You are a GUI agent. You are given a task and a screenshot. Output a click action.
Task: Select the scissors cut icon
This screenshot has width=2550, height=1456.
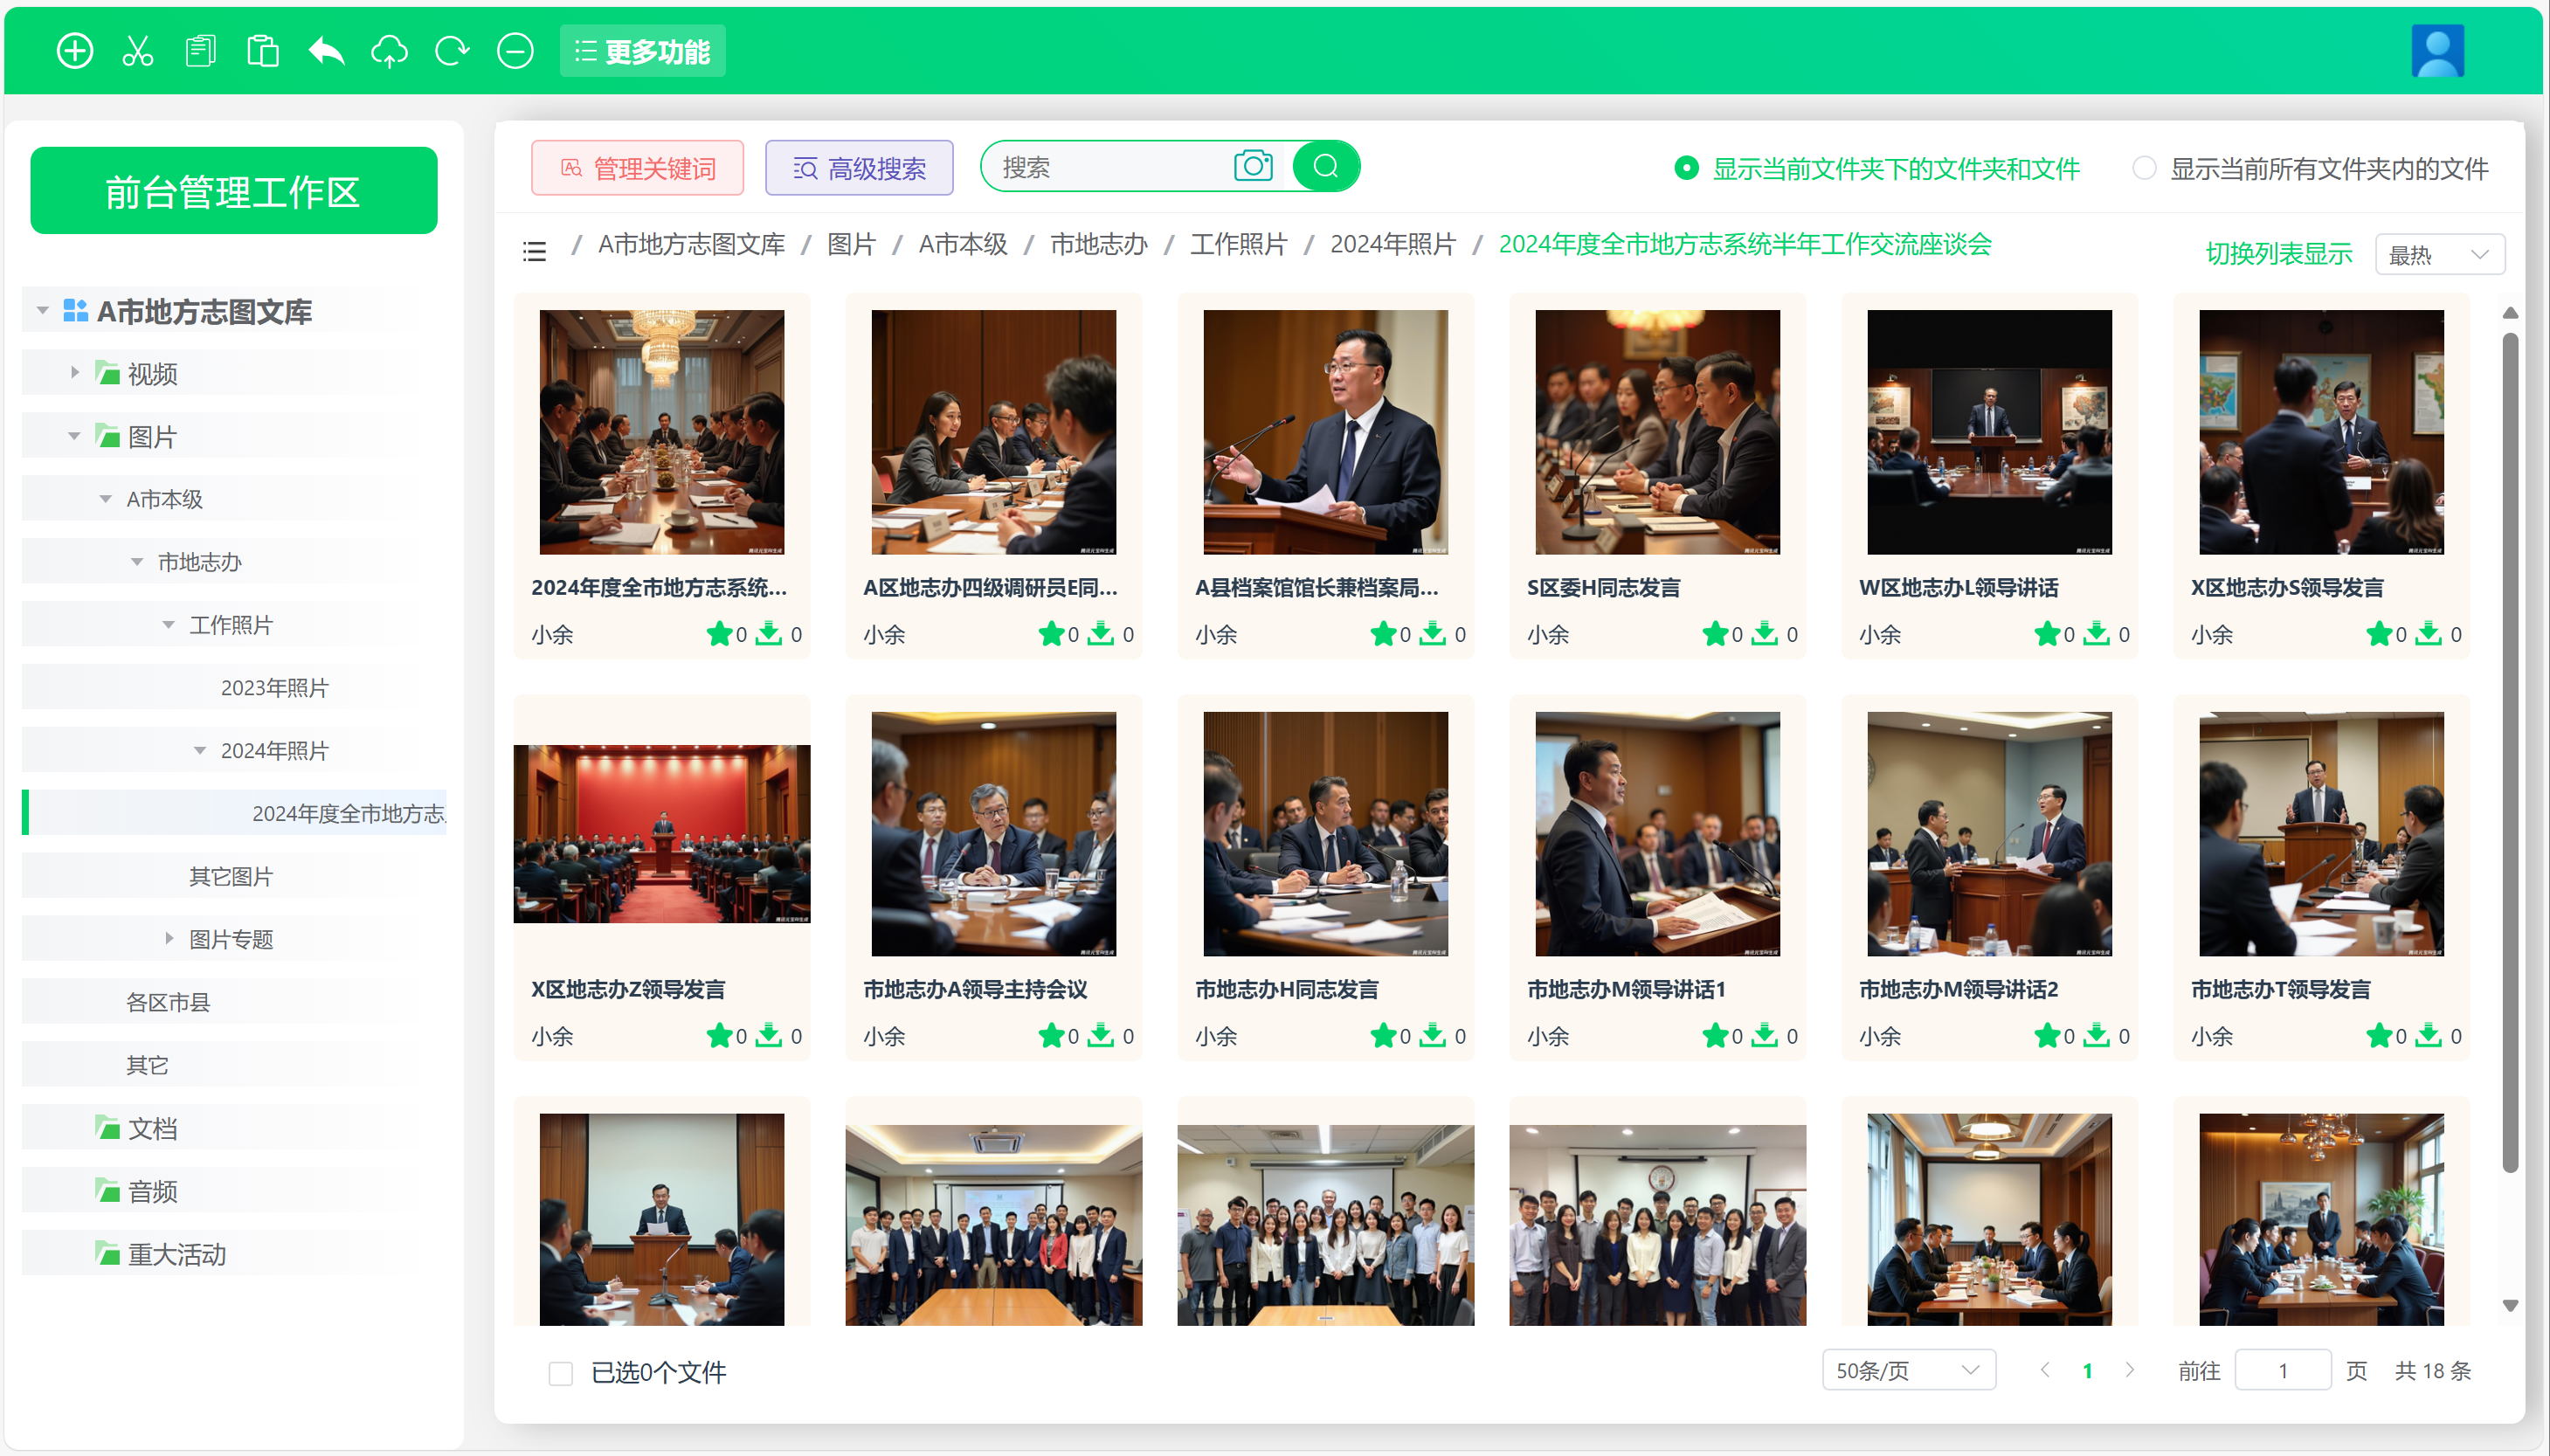tap(138, 51)
